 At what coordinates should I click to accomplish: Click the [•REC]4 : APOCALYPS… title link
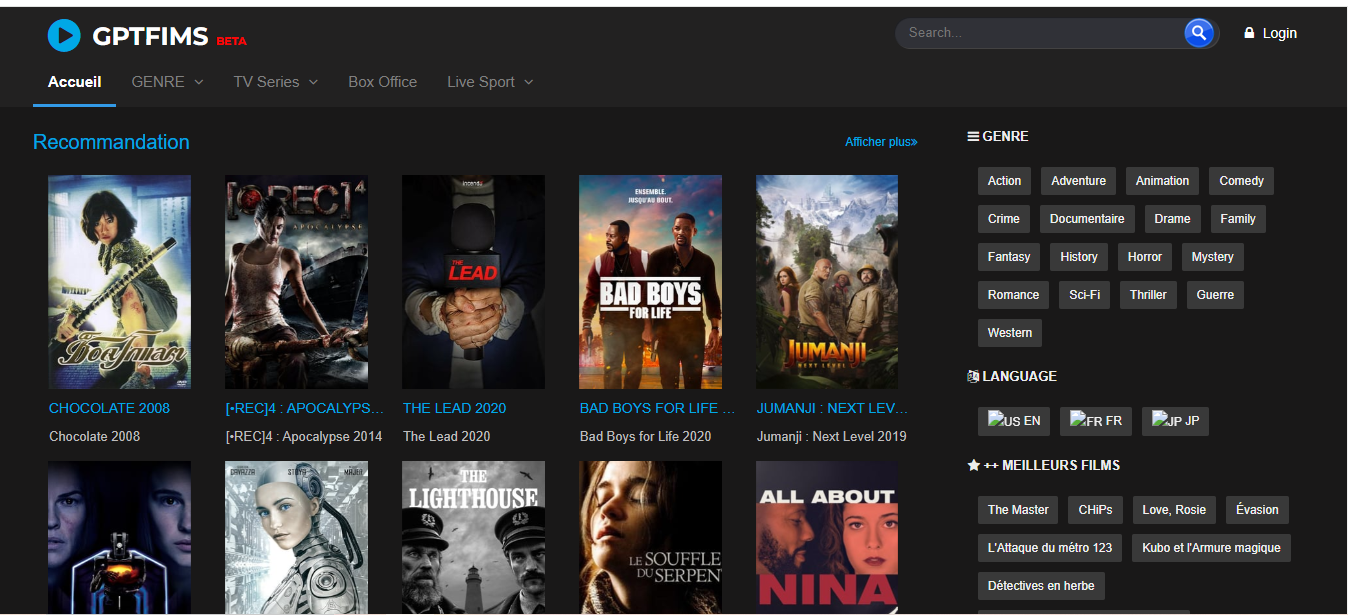pyautogui.click(x=305, y=408)
